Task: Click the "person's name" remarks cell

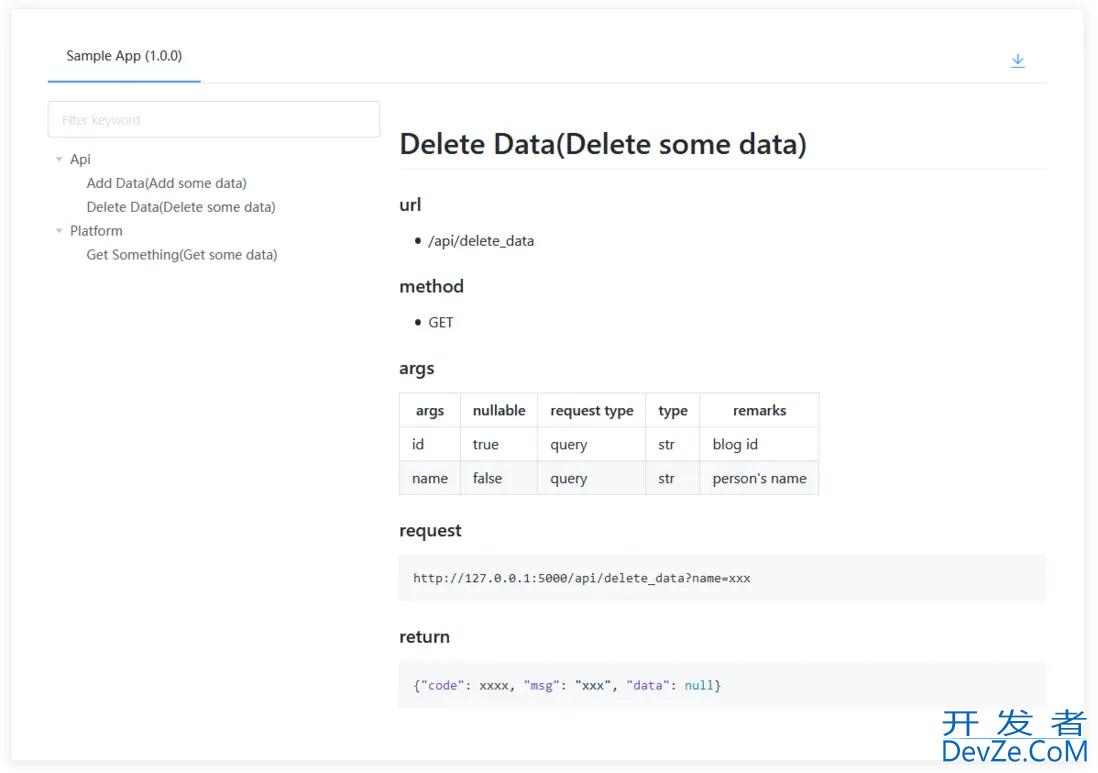Action: tap(759, 478)
